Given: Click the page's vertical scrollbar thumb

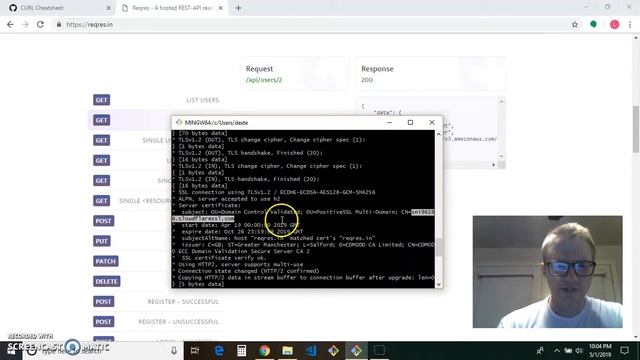Looking at the screenshot, I should pos(636,129).
